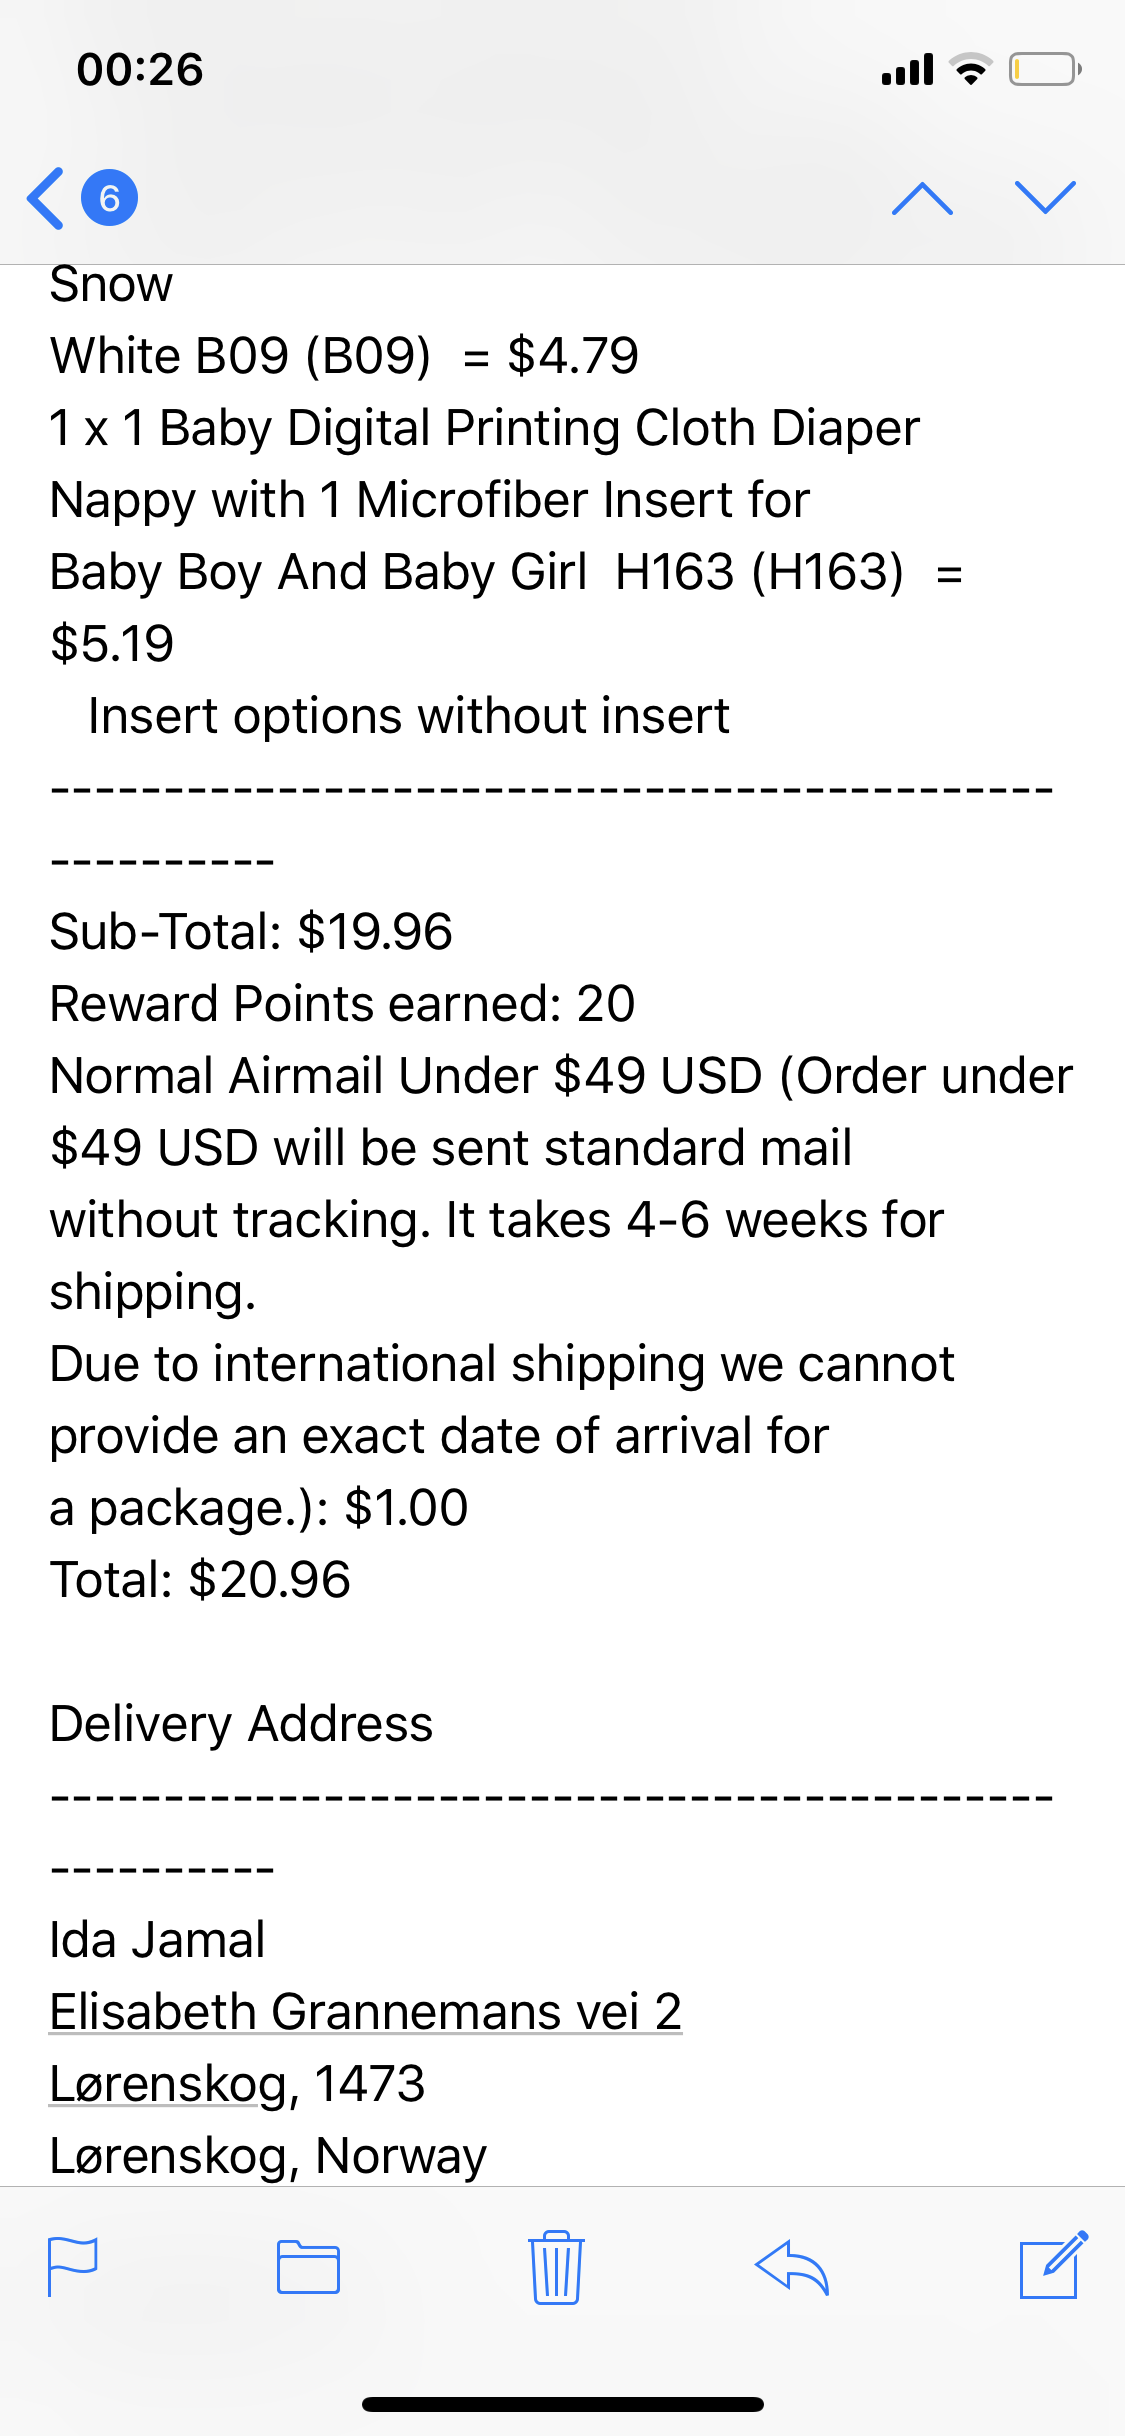Go to next message with down chevron
Image resolution: width=1125 pixels, height=2436 pixels.
pos(1045,197)
